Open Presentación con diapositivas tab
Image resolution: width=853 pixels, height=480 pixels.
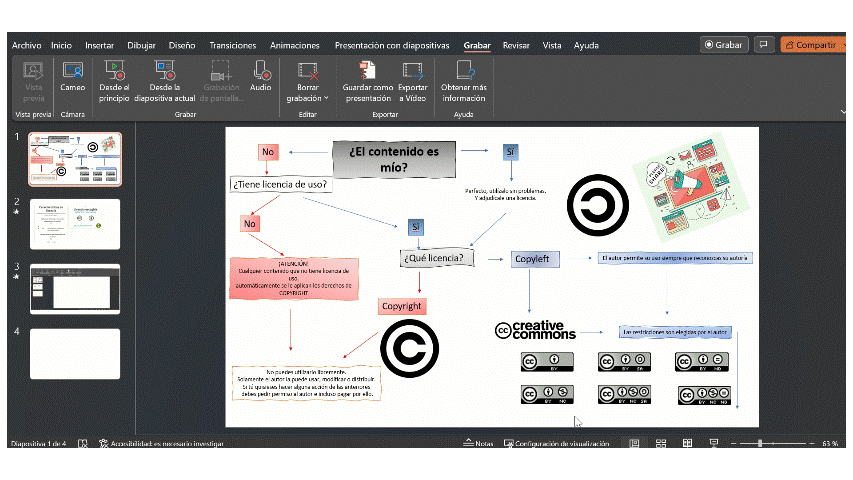coord(392,46)
